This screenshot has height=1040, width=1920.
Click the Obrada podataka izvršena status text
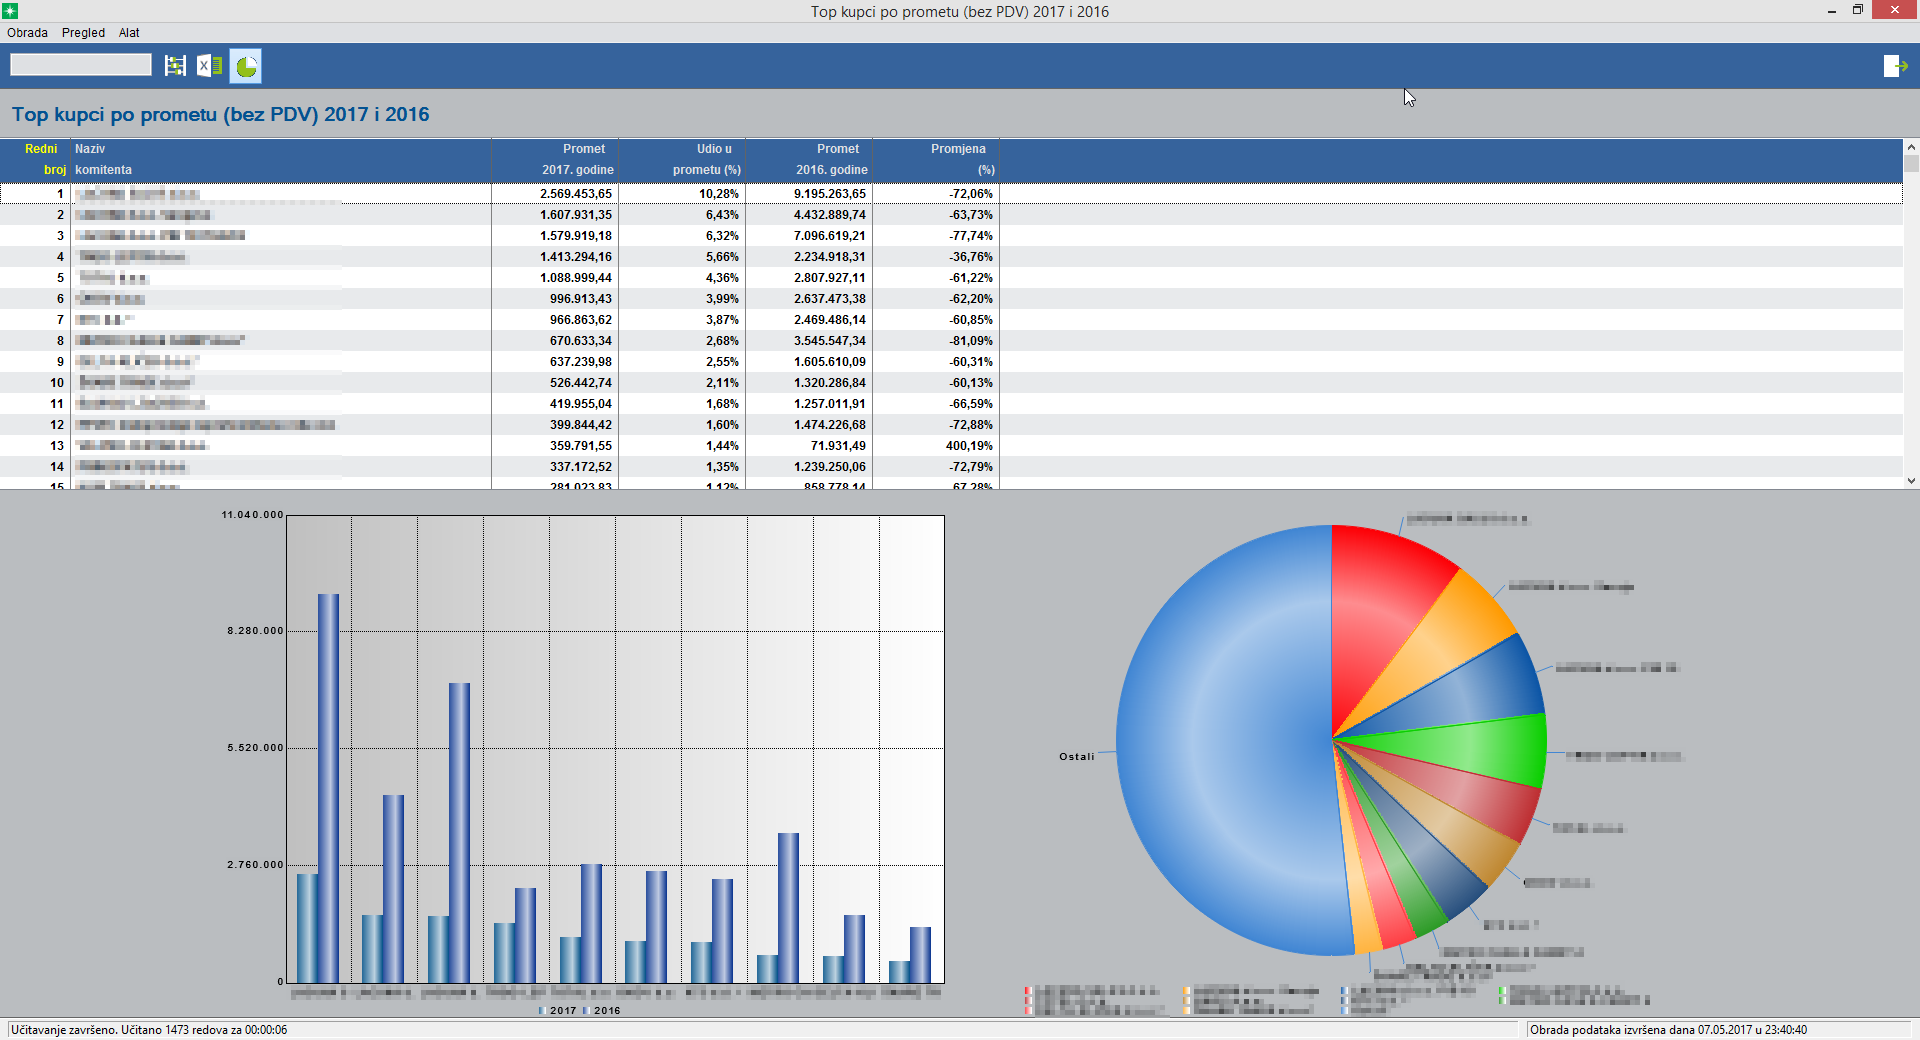(x=1668, y=1030)
